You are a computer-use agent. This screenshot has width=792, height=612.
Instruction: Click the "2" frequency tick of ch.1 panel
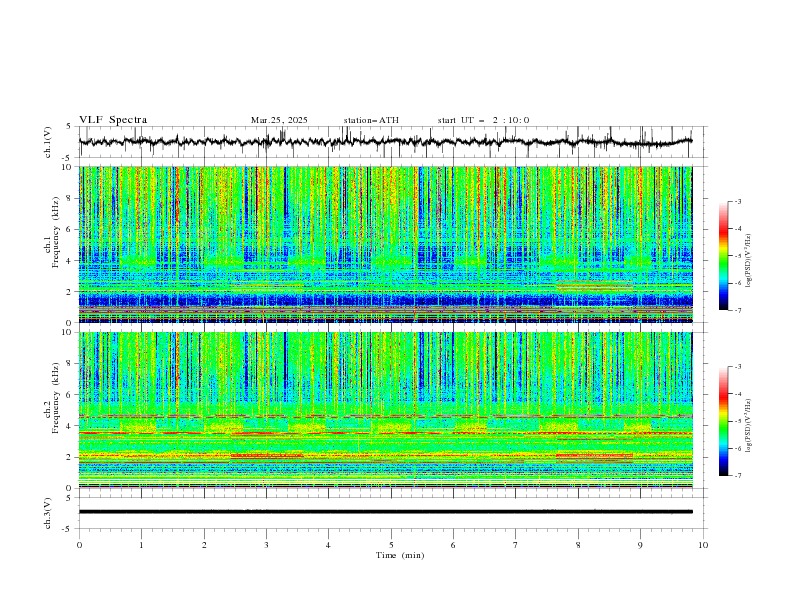click(71, 292)
